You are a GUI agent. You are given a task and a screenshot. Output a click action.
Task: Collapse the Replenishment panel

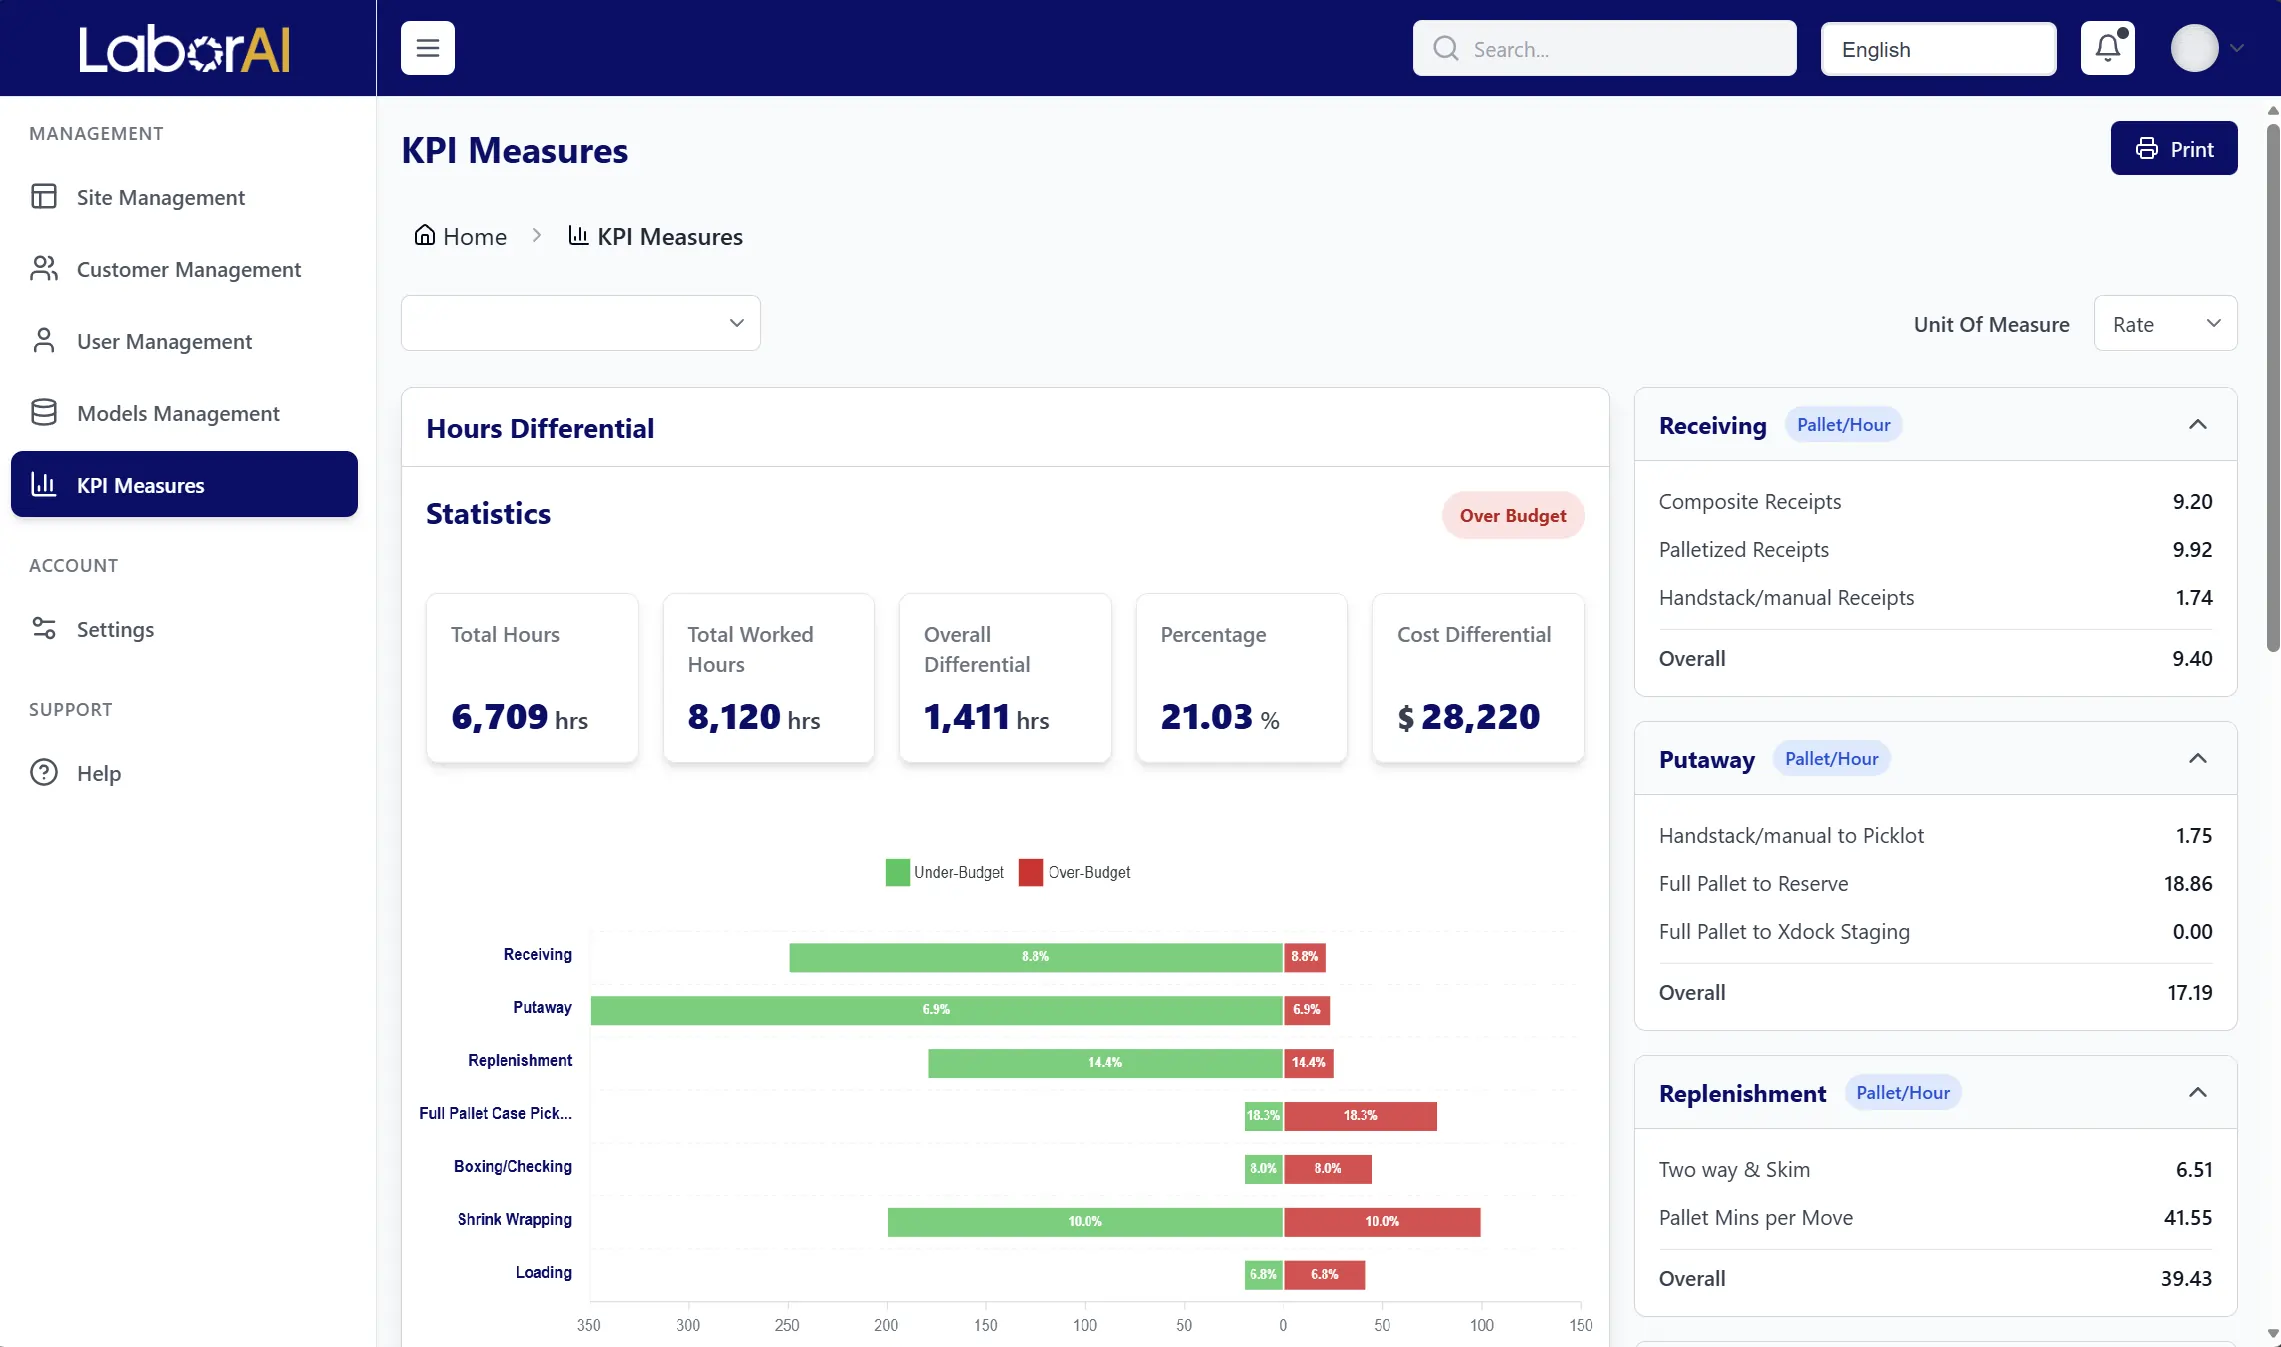(2197, 1093)
